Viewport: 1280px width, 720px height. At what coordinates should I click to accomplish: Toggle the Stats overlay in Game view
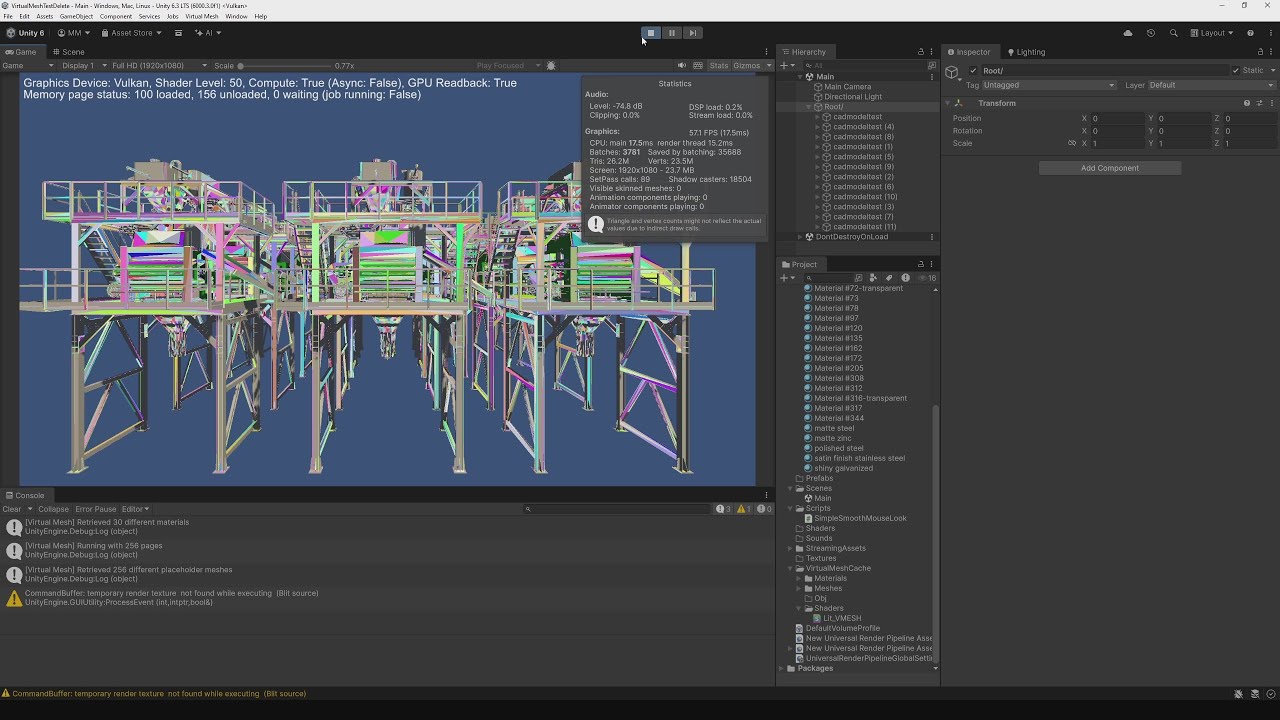click(718, 66)
